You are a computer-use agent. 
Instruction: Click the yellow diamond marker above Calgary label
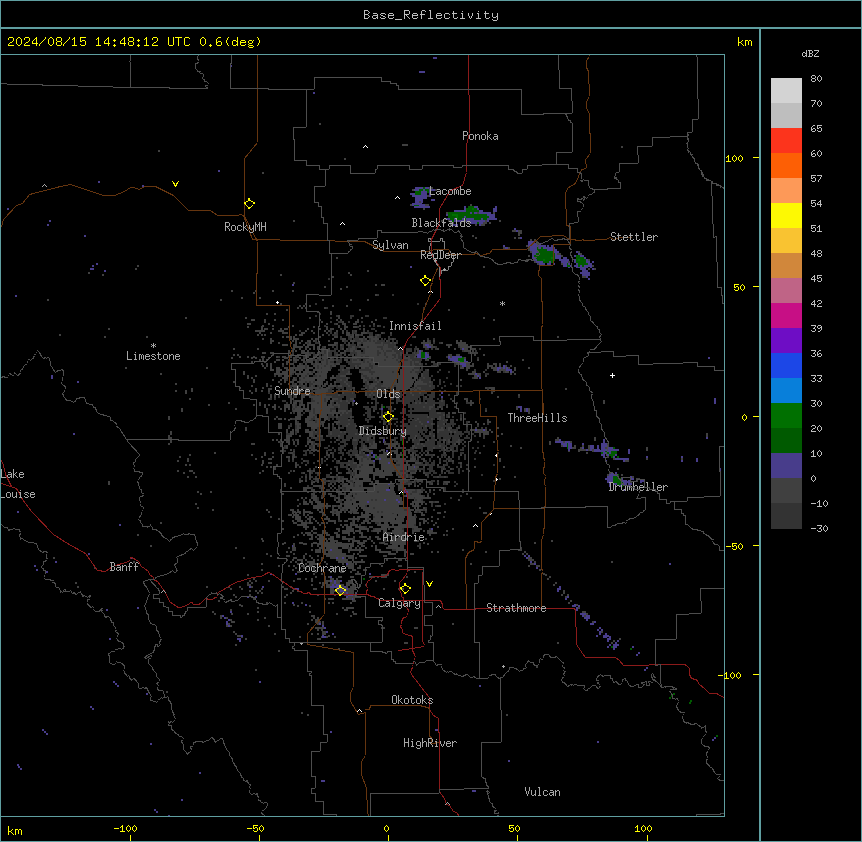click(x=405, y=589)
